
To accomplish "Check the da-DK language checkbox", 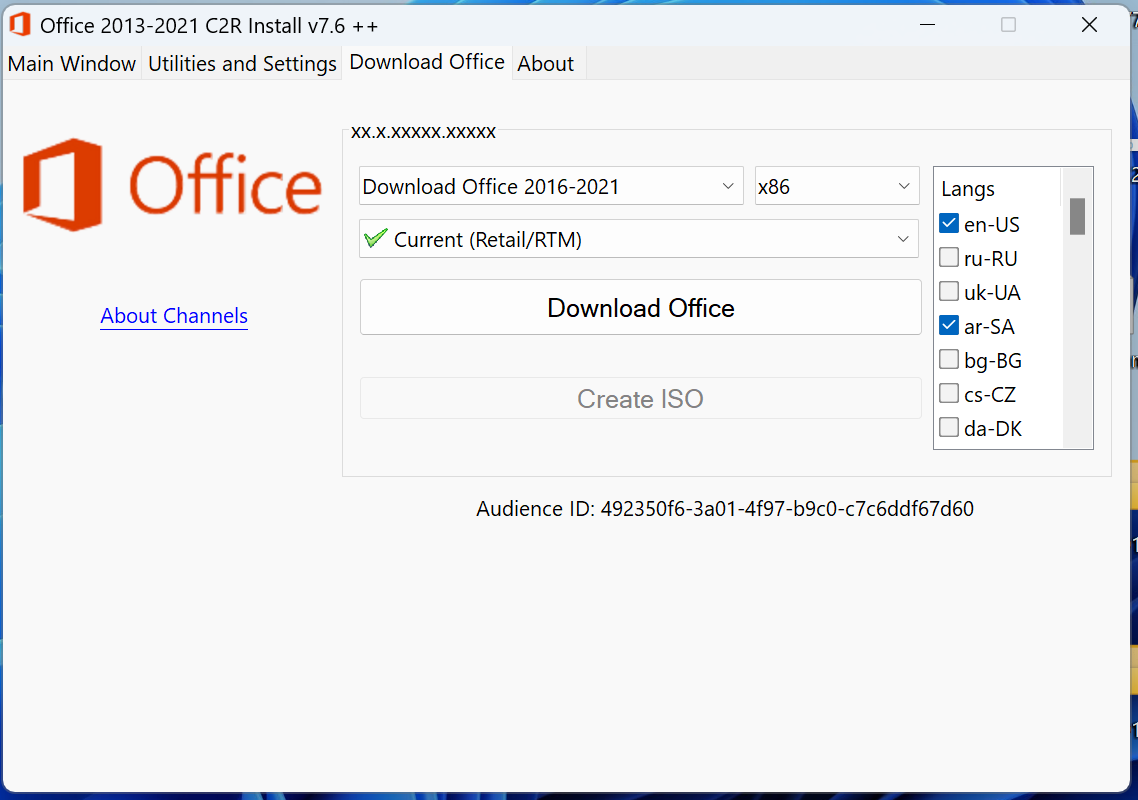I will pyautogui.click(x=949, y=428).
